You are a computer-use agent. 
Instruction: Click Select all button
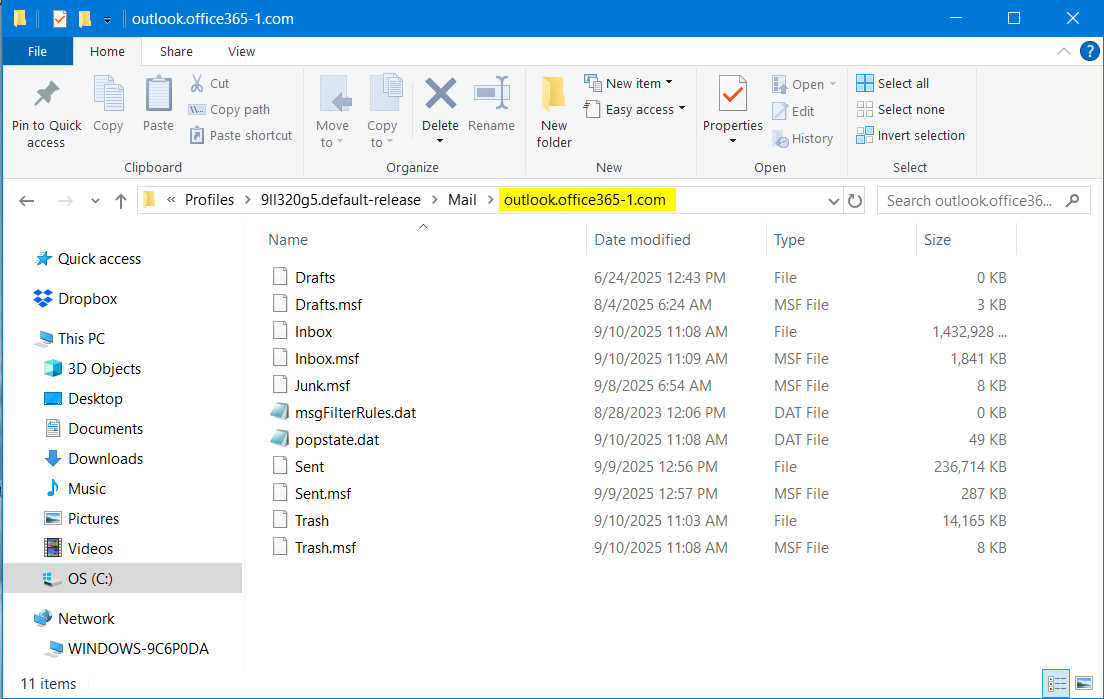coord(893,83)
